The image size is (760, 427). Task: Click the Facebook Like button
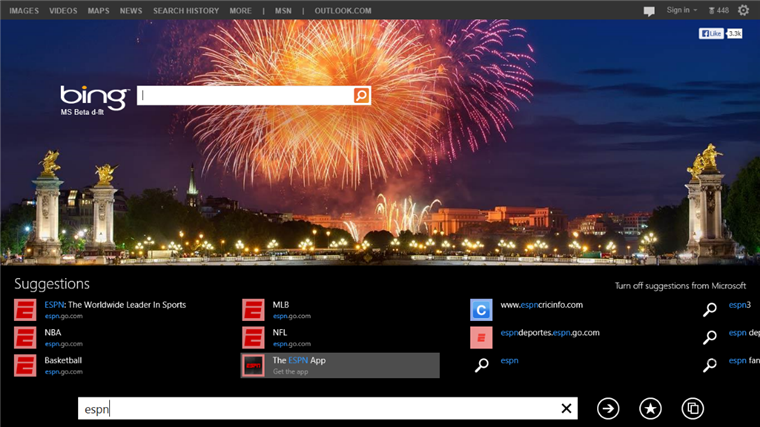tap(711, 33)
